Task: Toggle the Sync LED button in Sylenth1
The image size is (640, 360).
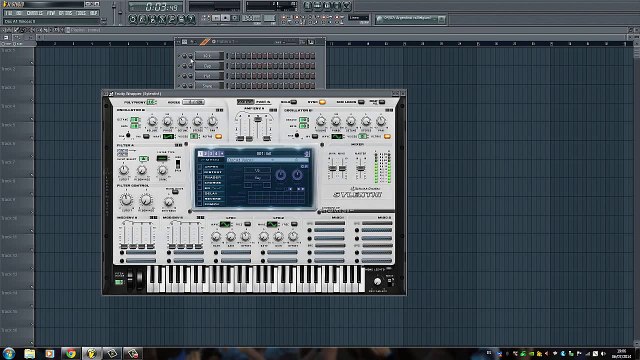Action: point(322,102)
